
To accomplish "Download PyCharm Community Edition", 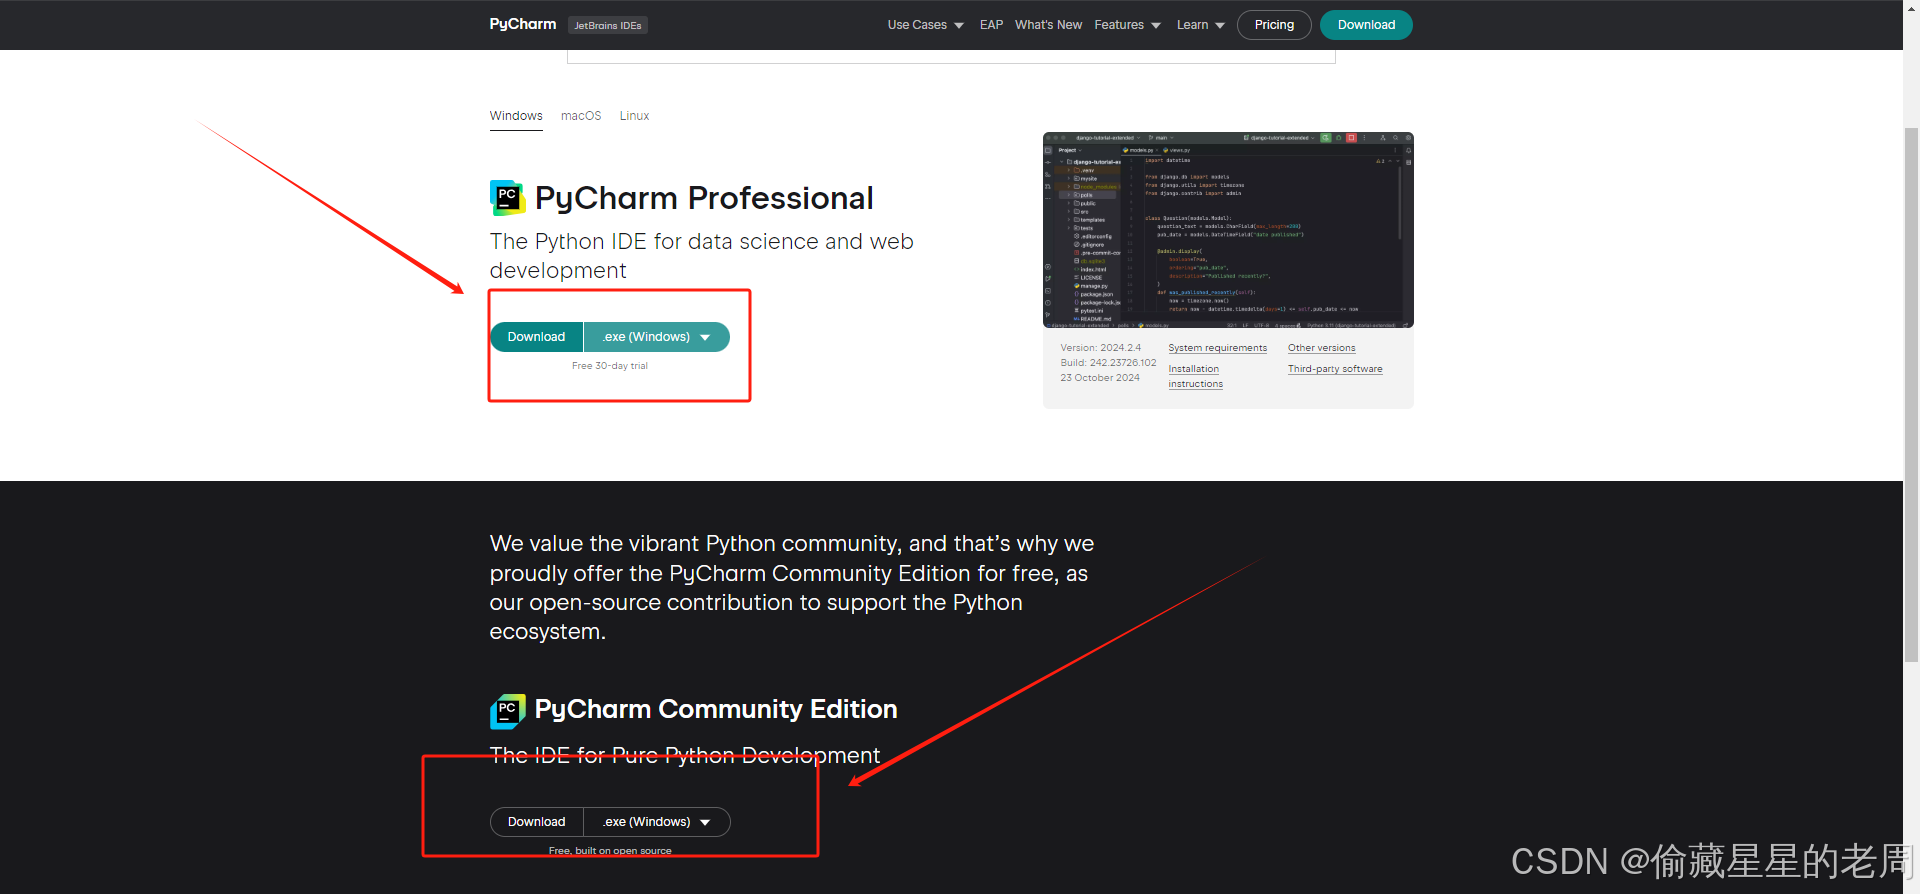I will [x=537, y=822].
